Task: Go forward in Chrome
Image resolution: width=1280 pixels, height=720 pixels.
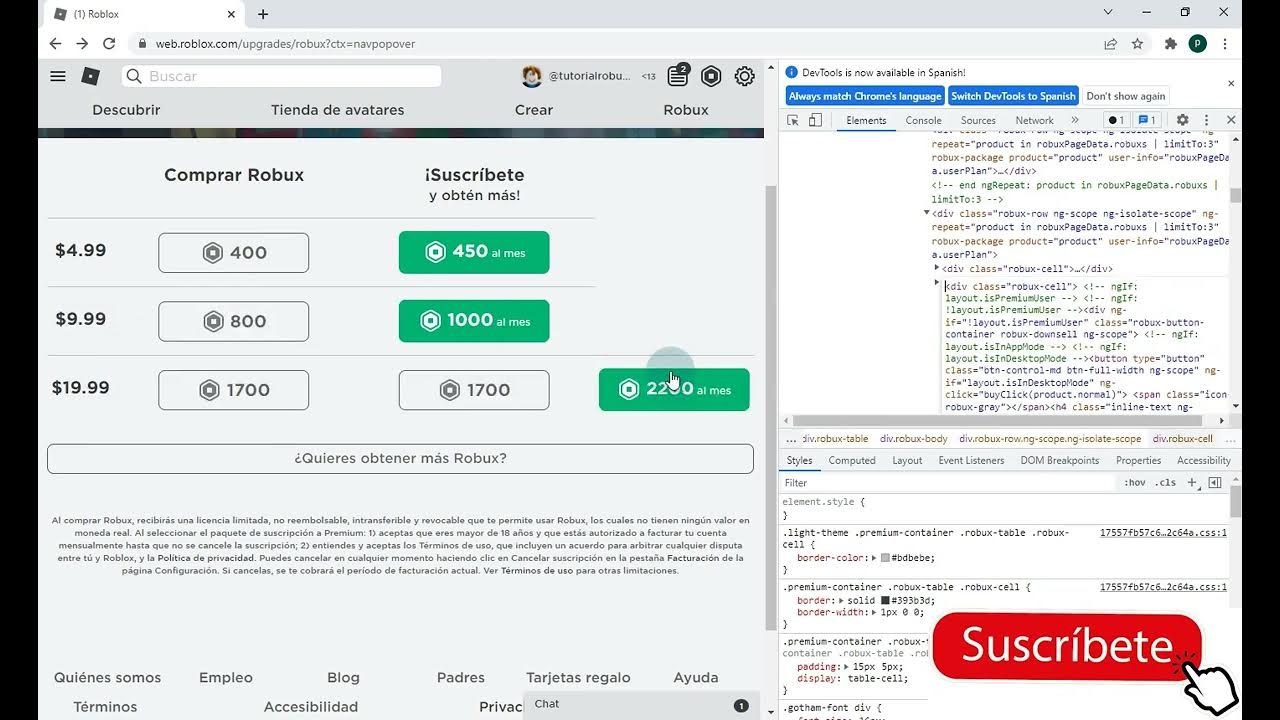Action: click(x=82, y=44)
